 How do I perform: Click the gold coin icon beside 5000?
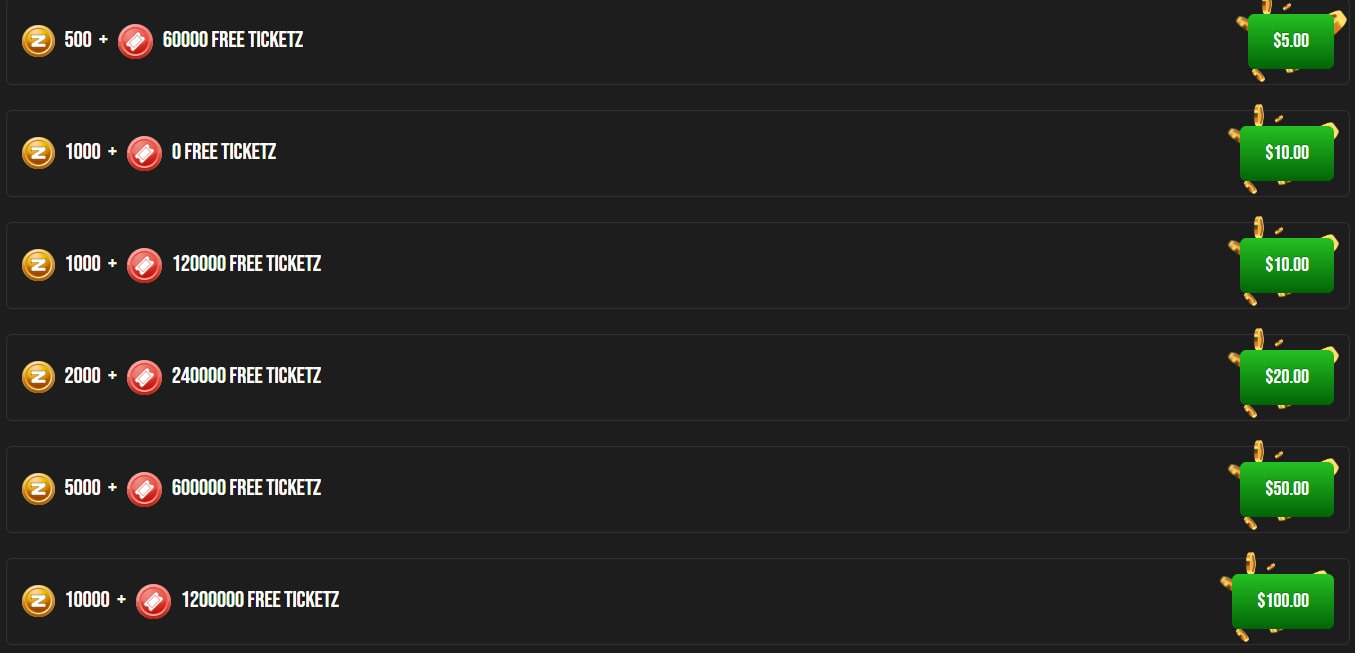38,489
